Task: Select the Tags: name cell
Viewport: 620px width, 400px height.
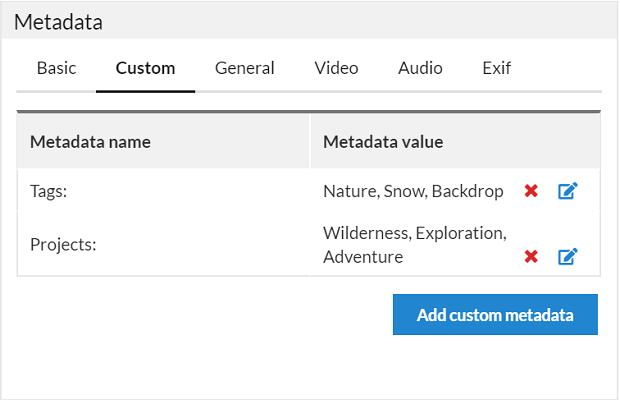Action: pyautogui.click(x=163, y=191)
